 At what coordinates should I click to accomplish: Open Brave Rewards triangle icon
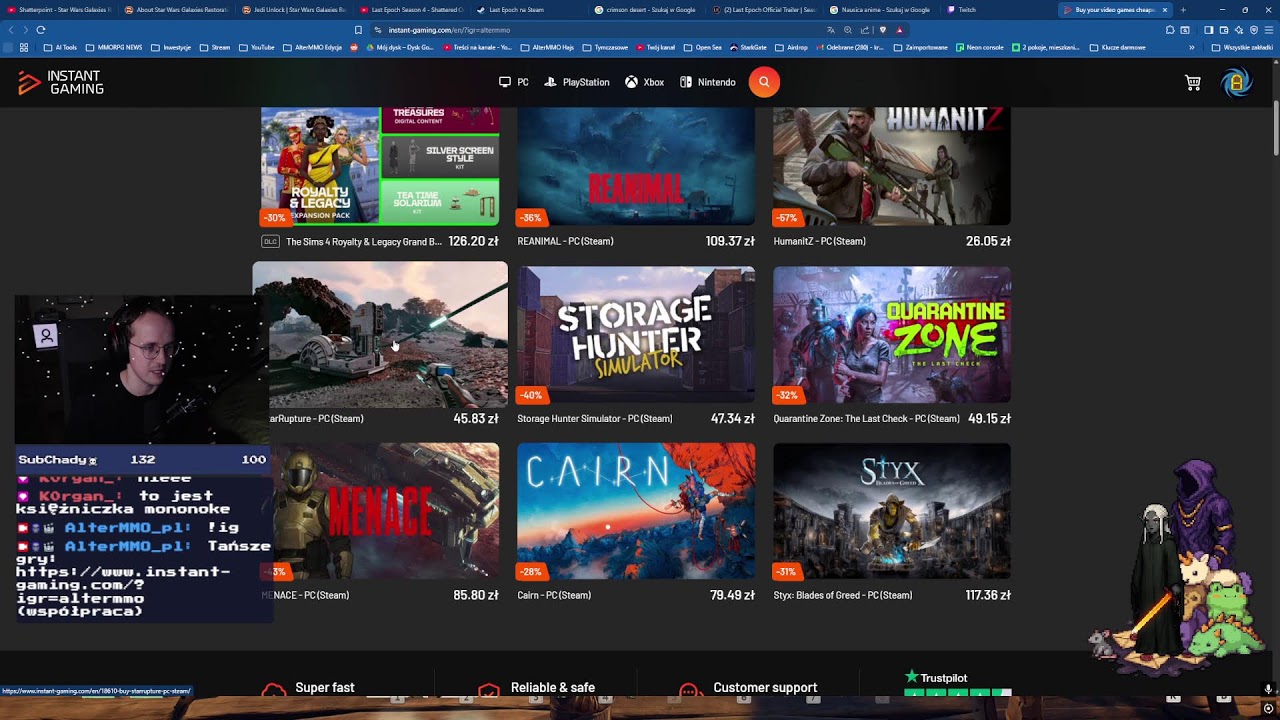[899, 30]
